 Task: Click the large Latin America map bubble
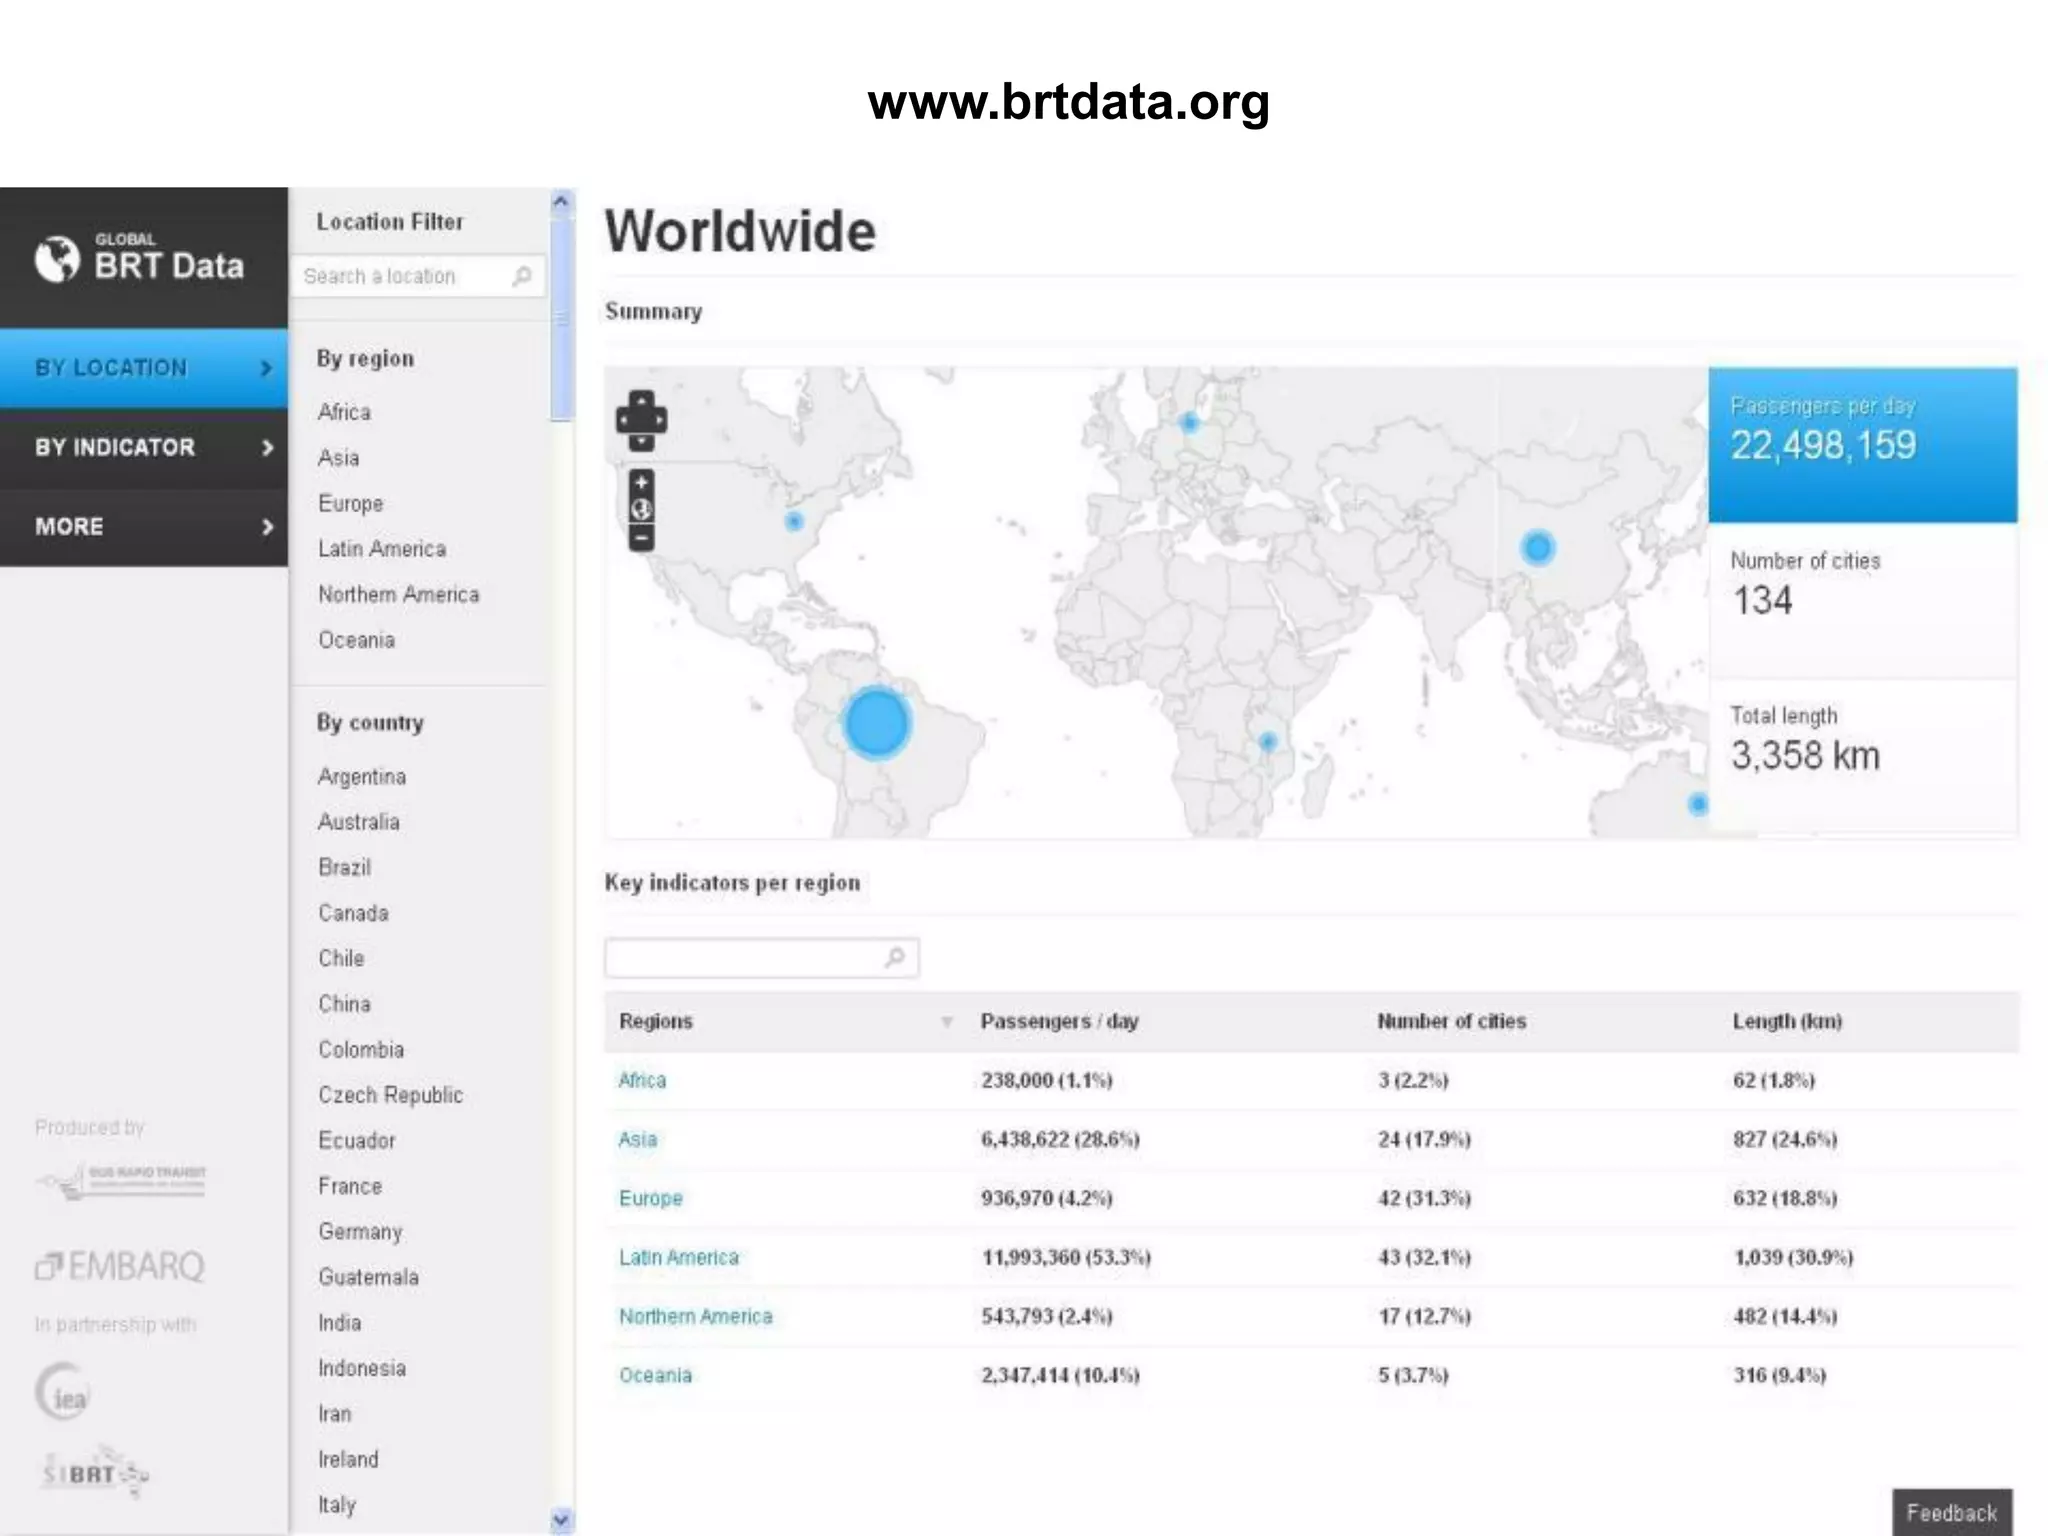tap(876, 723)
